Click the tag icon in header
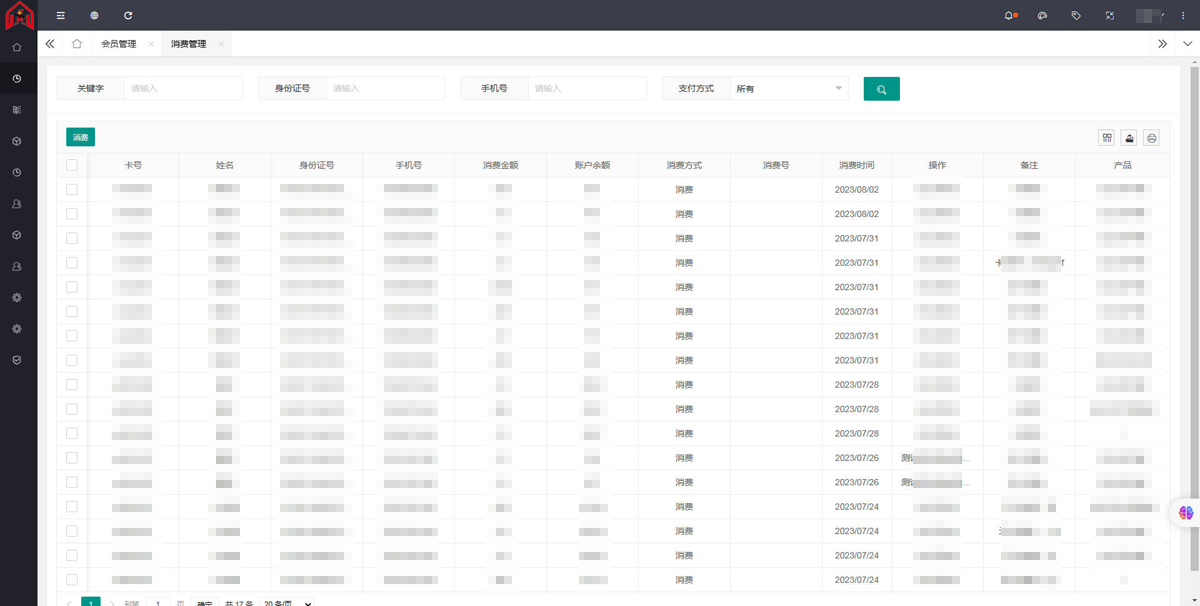The width and height of the screenshot is (1200, 606). tap(1076, 16)
